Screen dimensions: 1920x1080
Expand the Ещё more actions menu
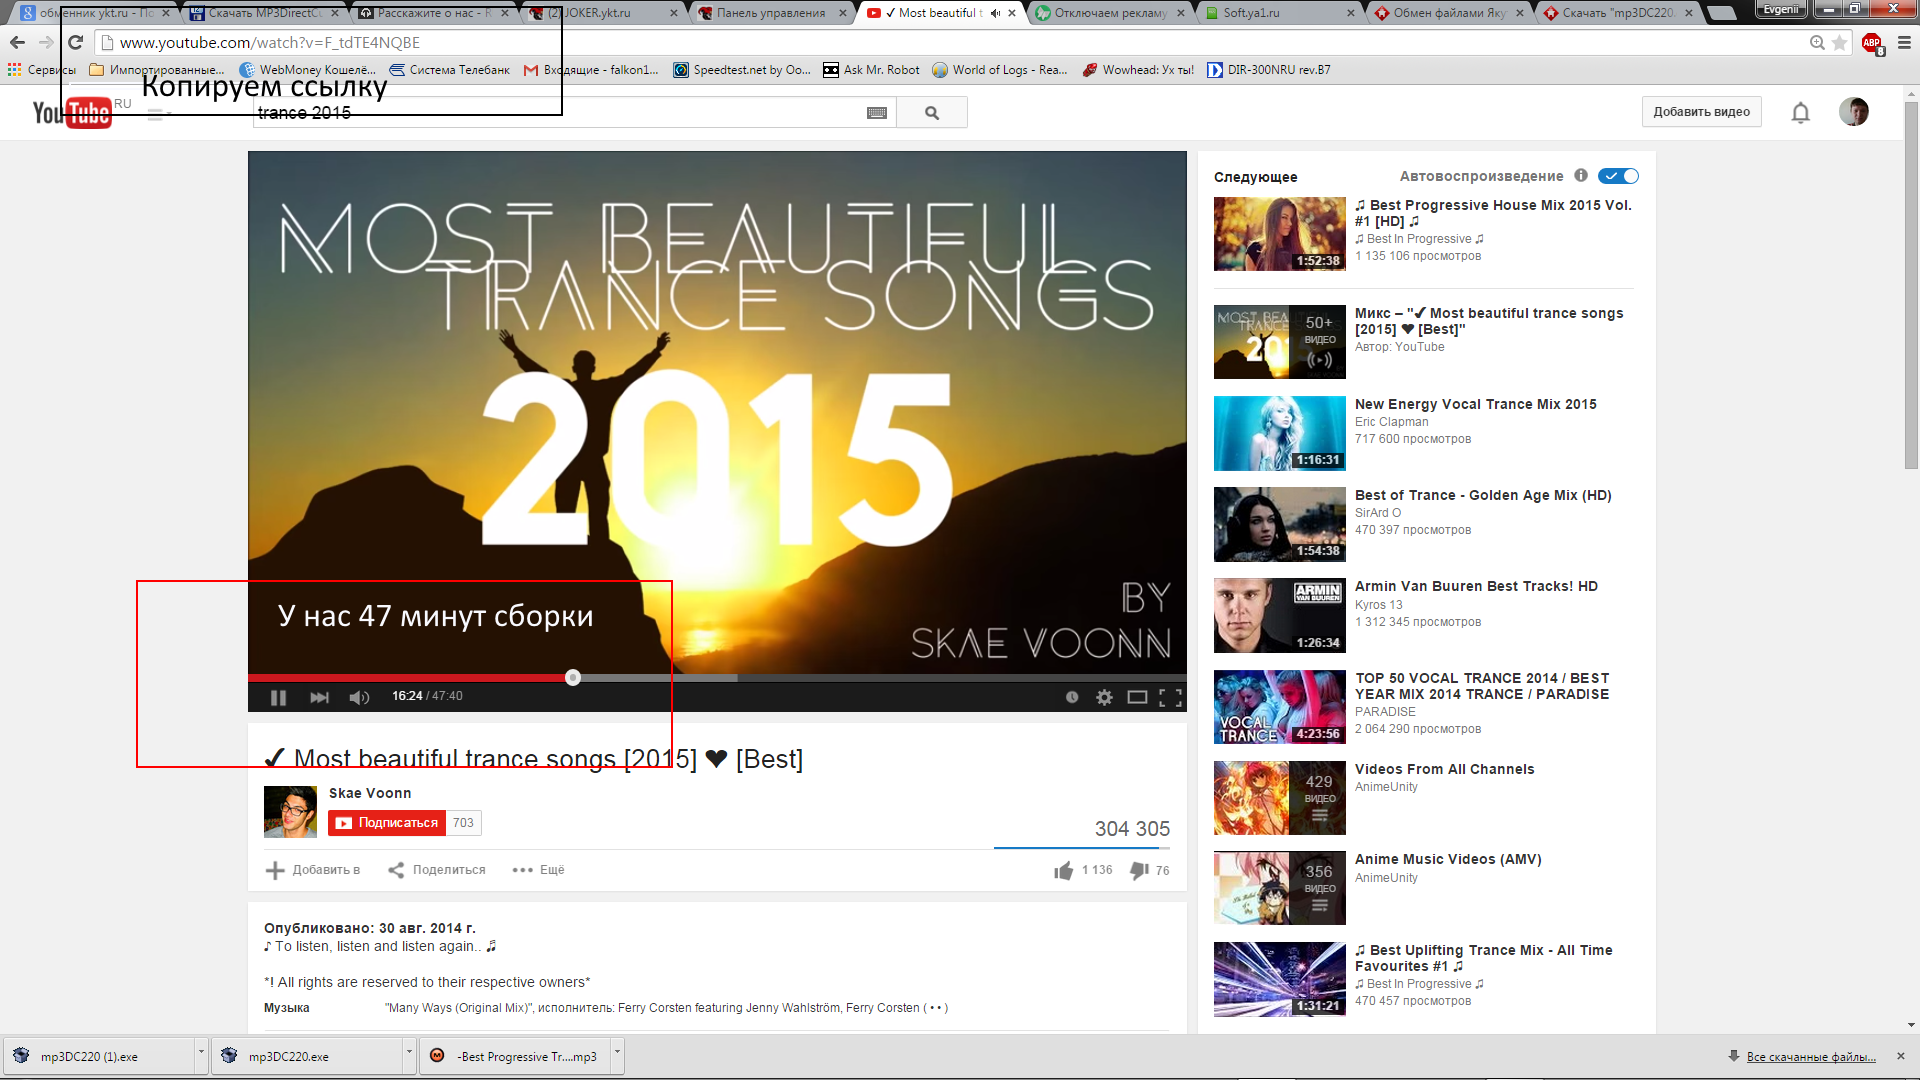pos(538,870)
